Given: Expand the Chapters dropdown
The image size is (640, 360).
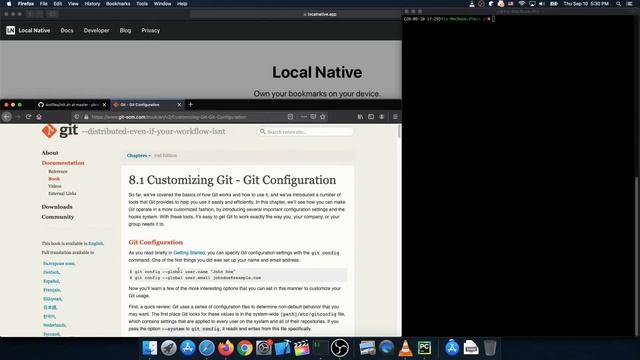Looking at the screenshot, I should coord(138,156).
